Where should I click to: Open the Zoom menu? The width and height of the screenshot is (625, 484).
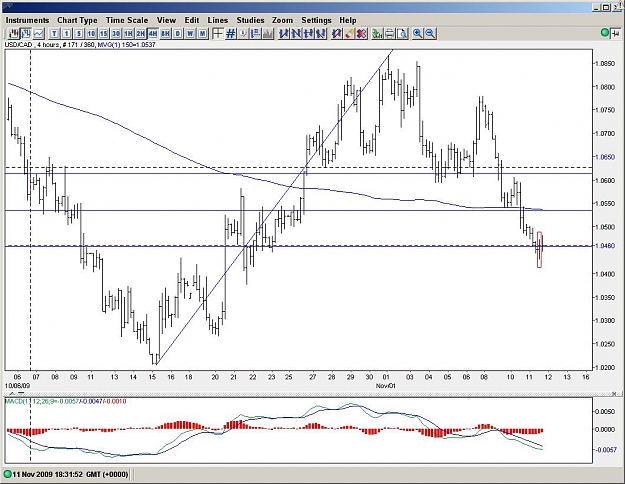pyautogui.click(x=282, y=20)
